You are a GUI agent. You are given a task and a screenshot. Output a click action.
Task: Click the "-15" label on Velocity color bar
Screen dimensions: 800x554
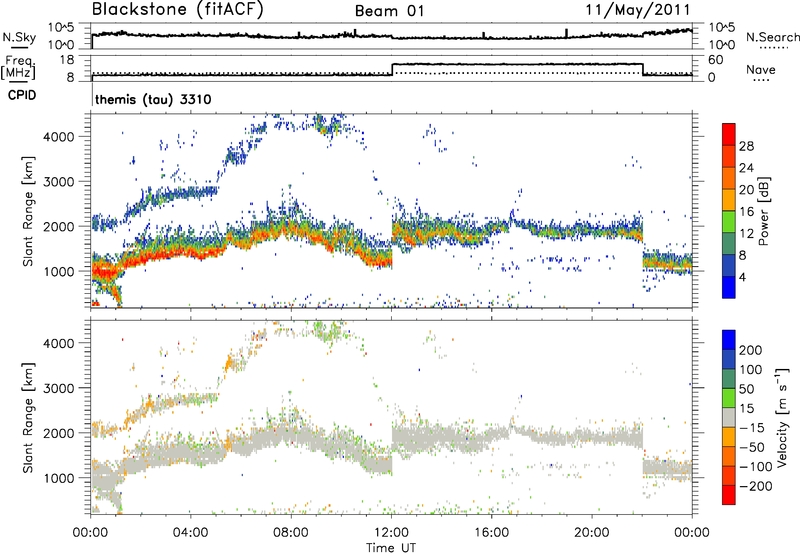(x=752, y=427)
